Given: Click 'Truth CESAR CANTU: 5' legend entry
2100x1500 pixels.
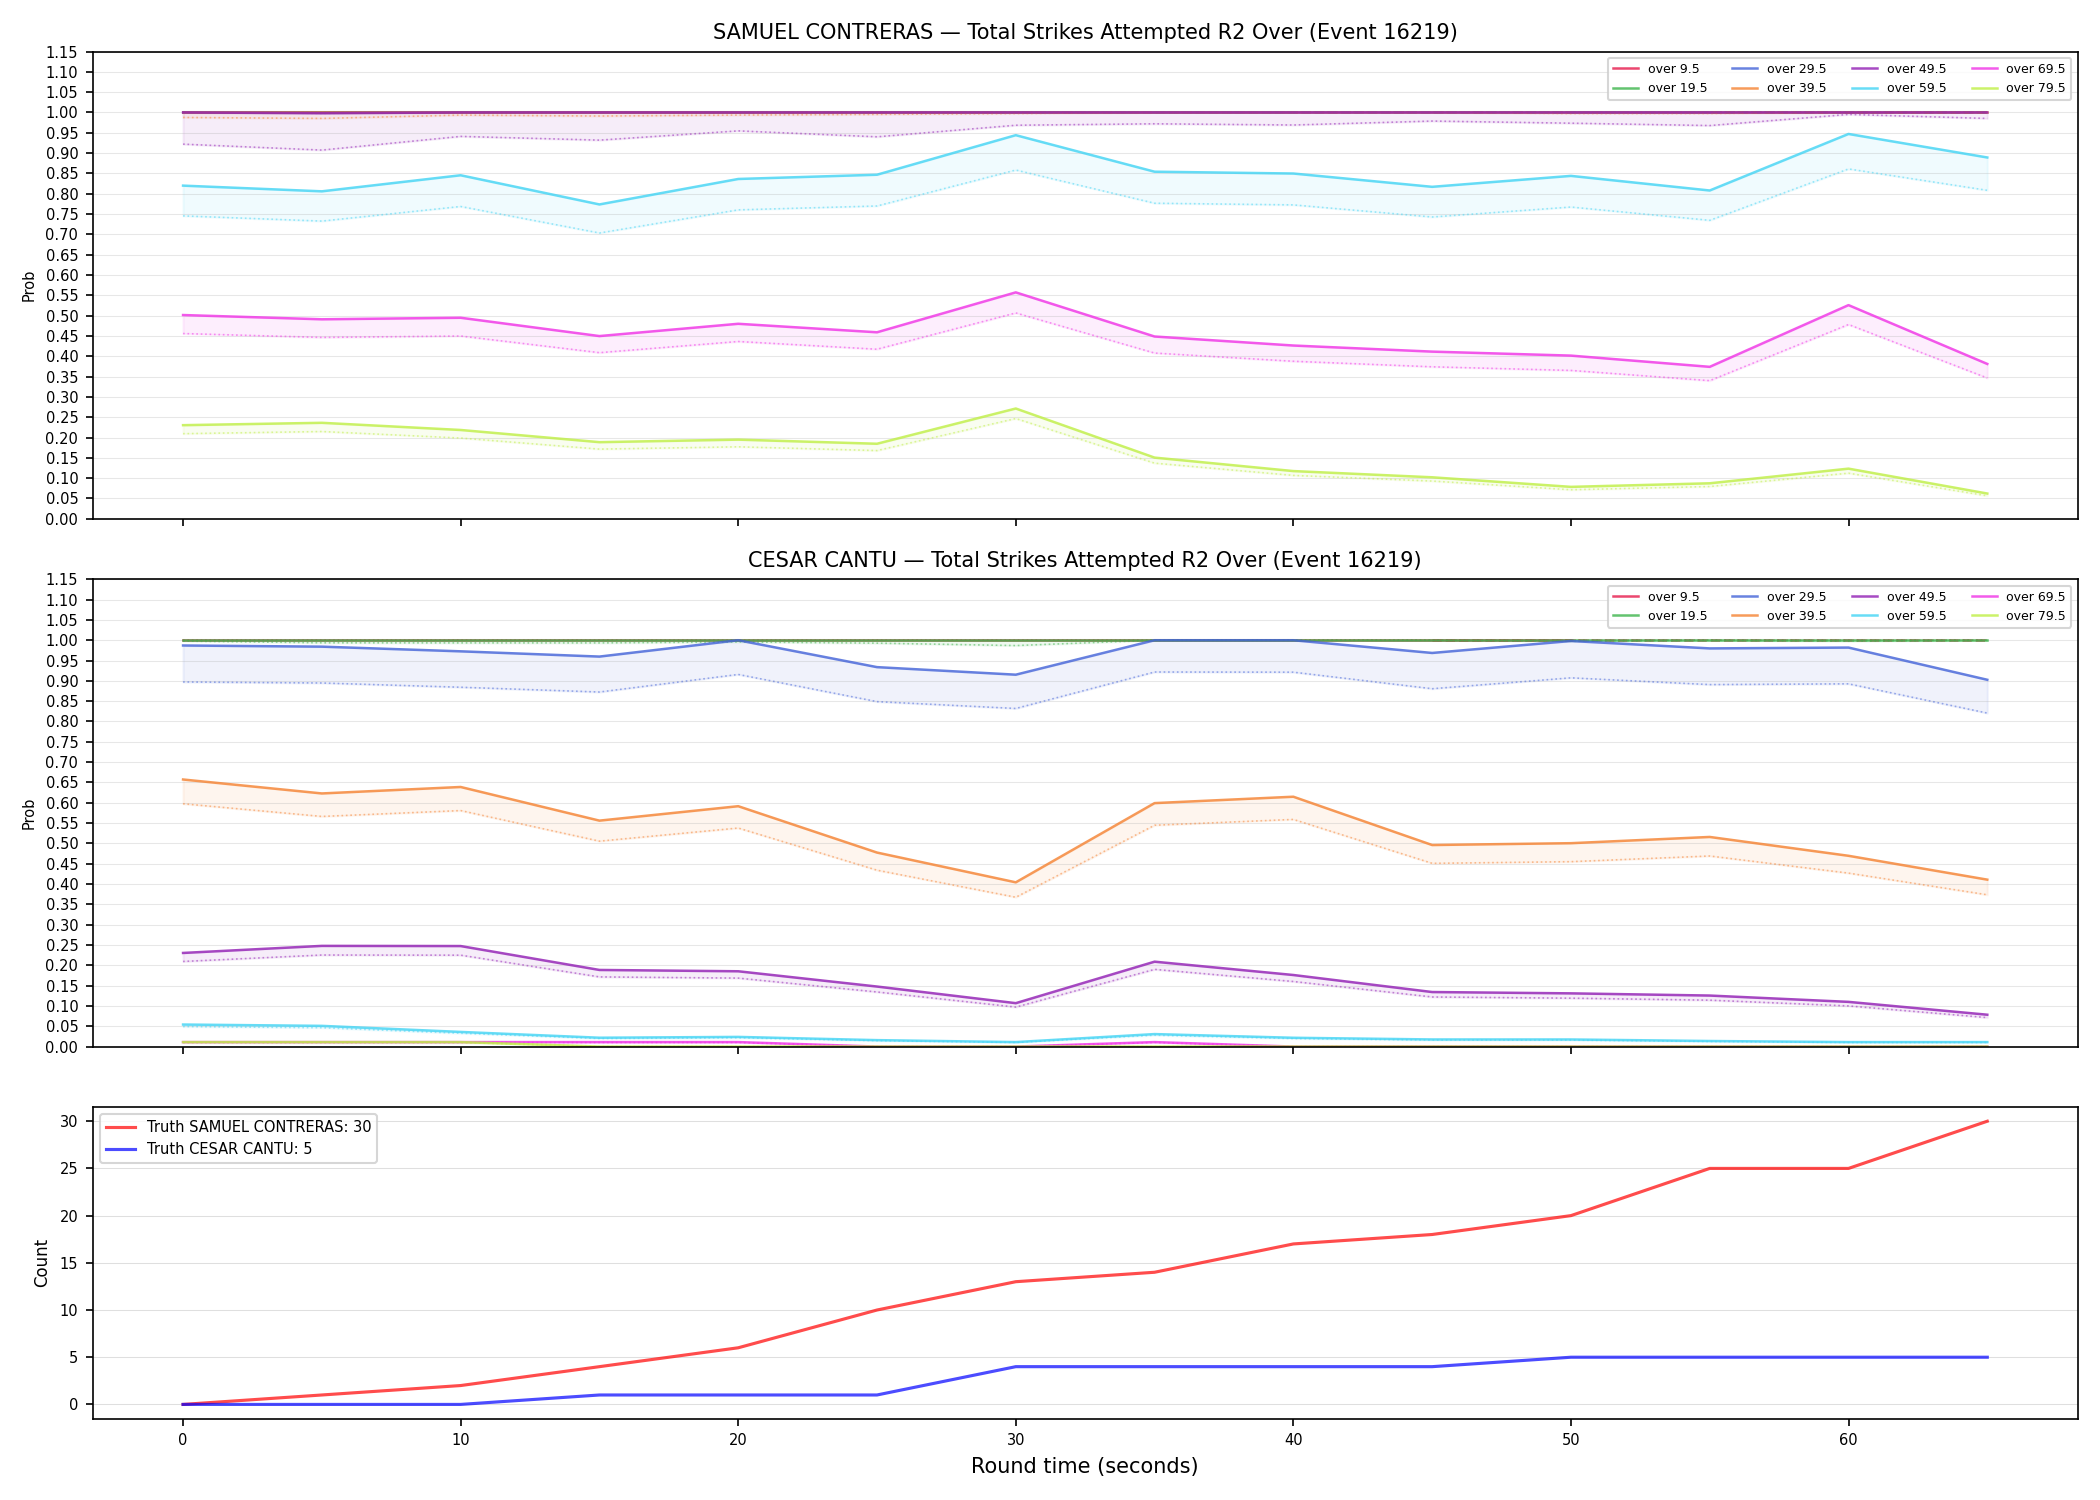Looking at the screenshot, I should [208, 1149].
